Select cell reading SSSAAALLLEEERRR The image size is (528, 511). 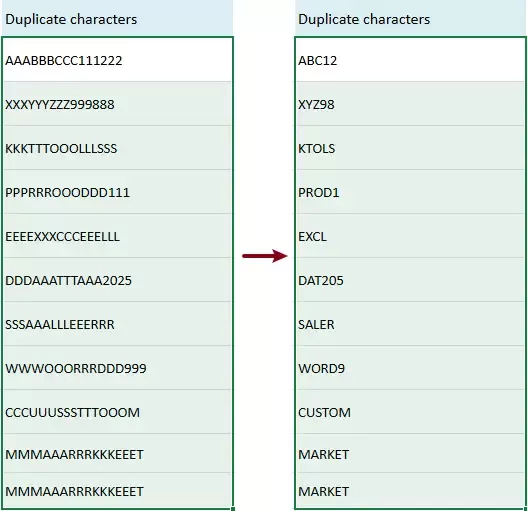pyautogui.click(x=117, y=324)
